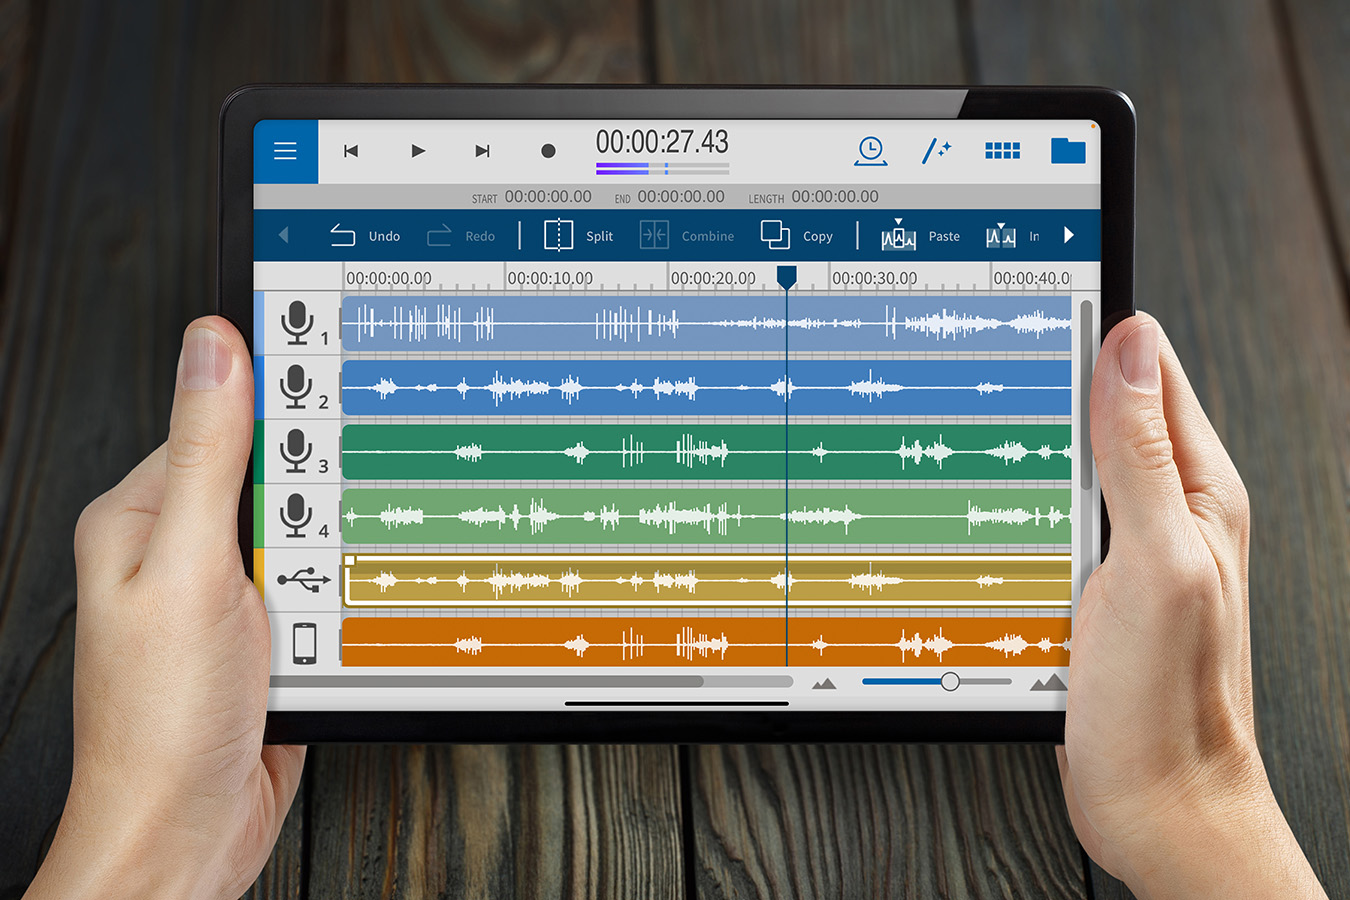Click the purple progress bar under the counter
1350x900 pixels.
point(662,168)
